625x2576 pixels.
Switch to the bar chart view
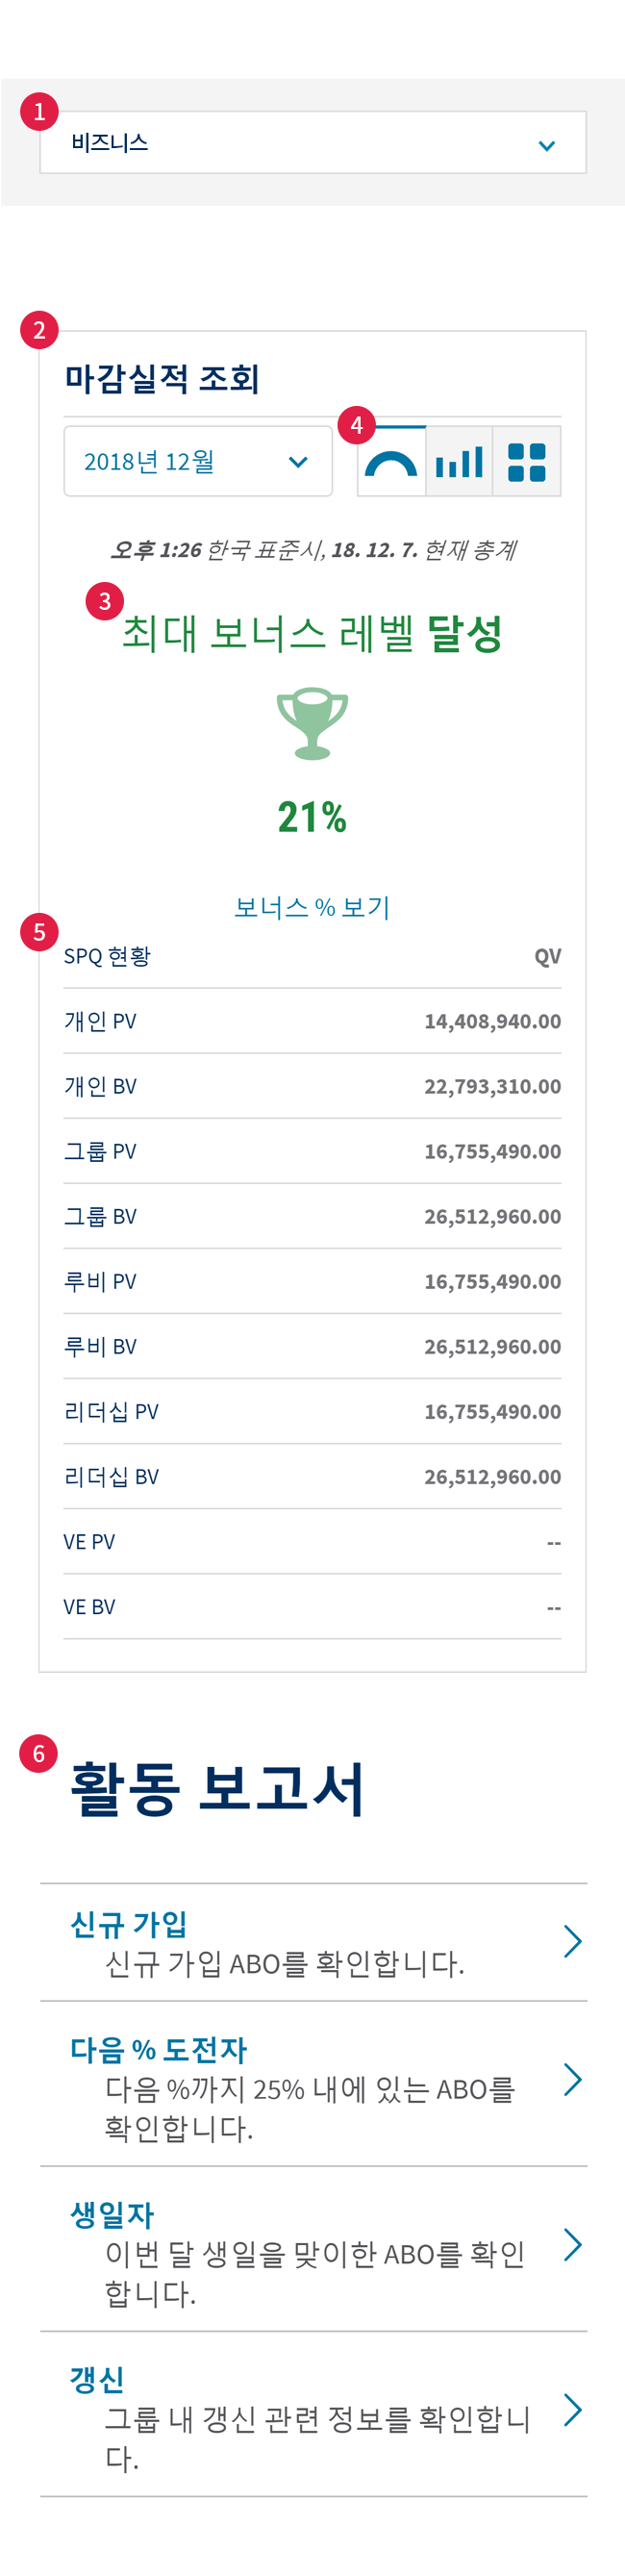click(459, 462)
